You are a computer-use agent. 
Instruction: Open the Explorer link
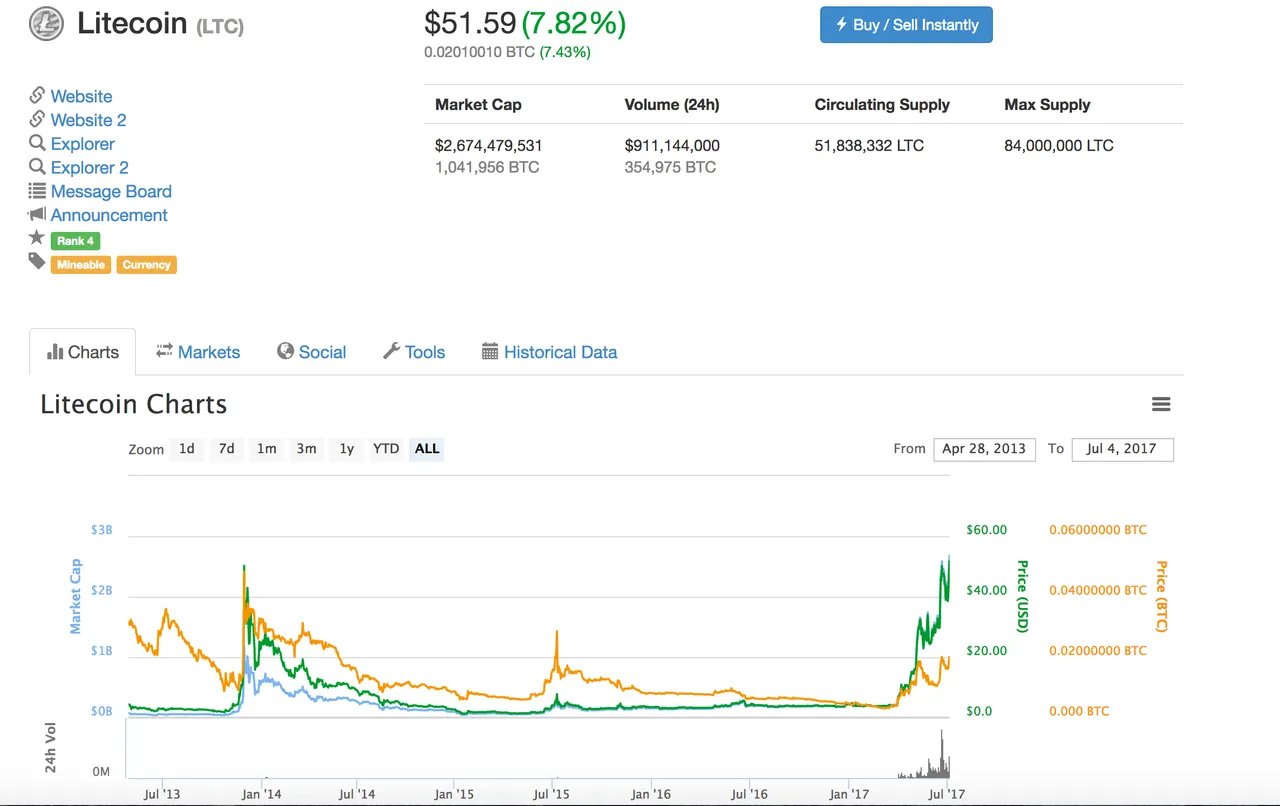(82, 144)
